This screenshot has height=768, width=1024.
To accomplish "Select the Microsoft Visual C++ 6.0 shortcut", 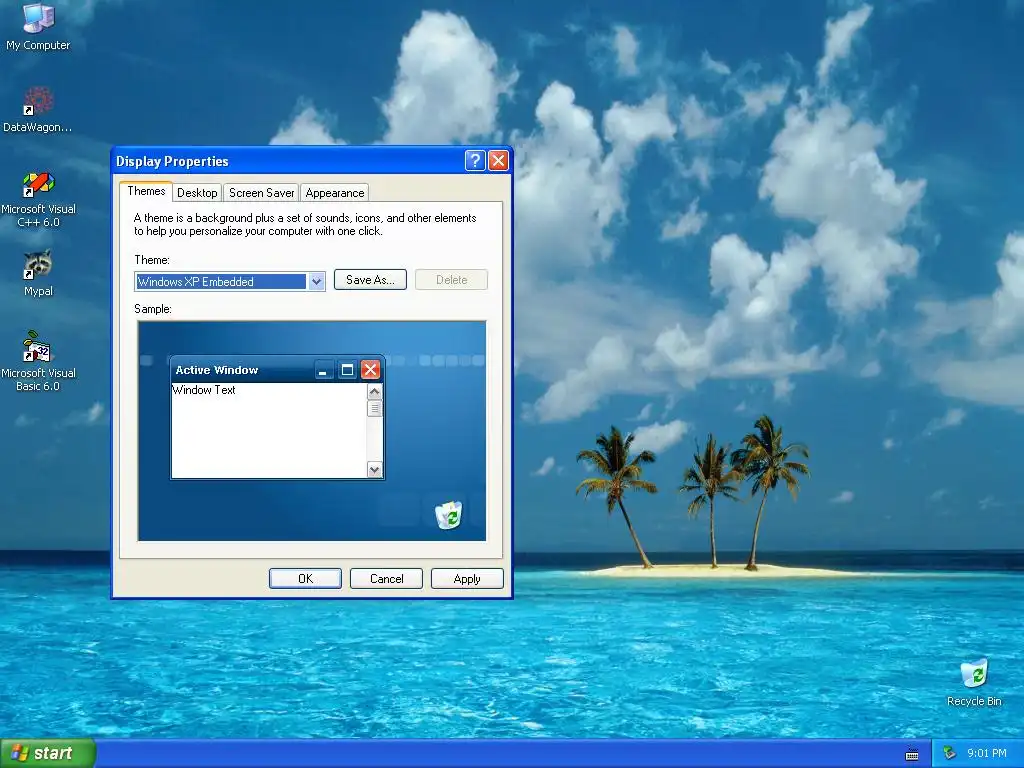I will tap(38, 199).
